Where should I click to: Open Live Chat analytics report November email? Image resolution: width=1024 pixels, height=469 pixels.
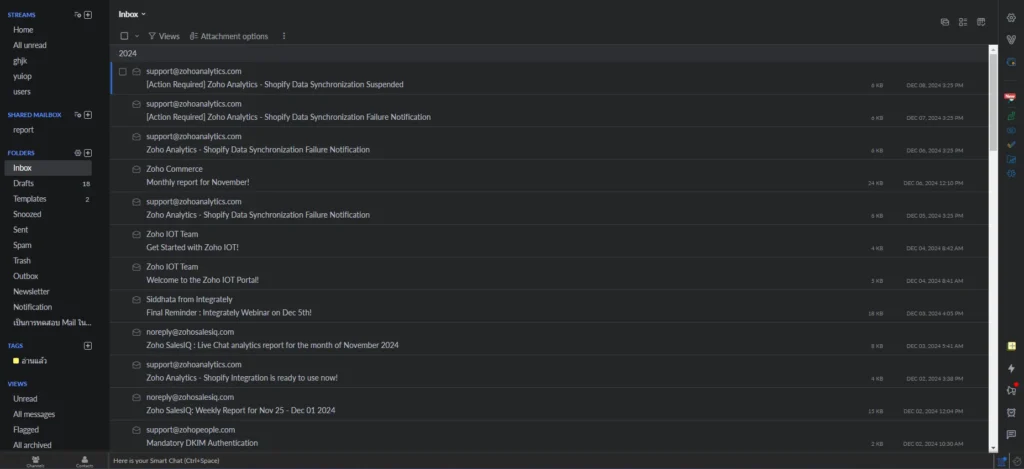[549, 339]
